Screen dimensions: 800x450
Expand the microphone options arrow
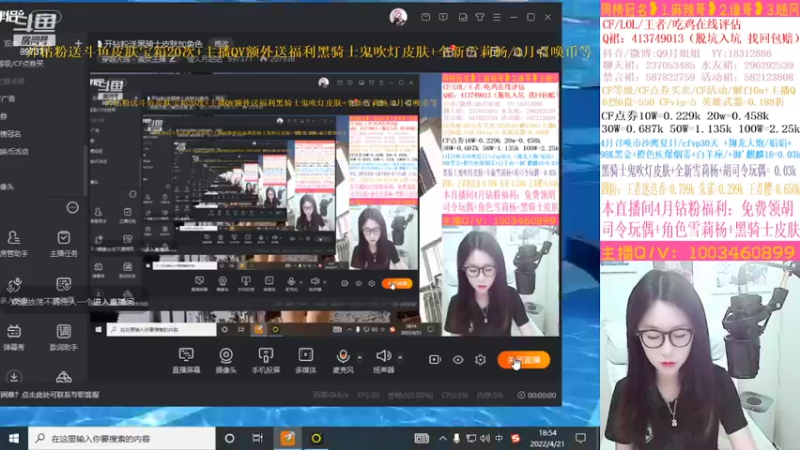point(360,358)
